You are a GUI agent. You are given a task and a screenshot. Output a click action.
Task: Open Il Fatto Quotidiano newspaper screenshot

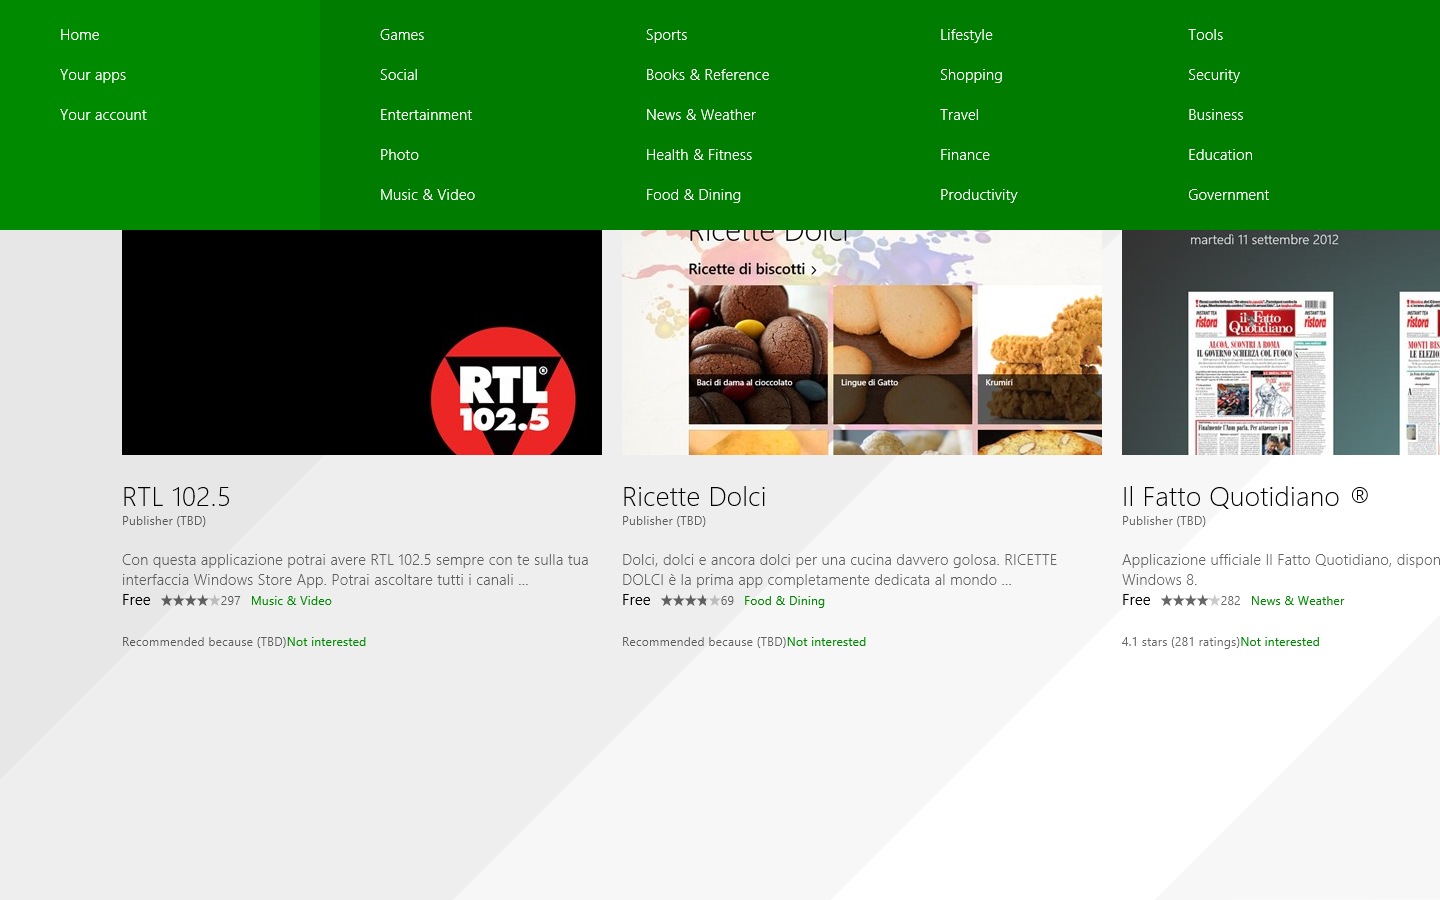point(1281,342)
